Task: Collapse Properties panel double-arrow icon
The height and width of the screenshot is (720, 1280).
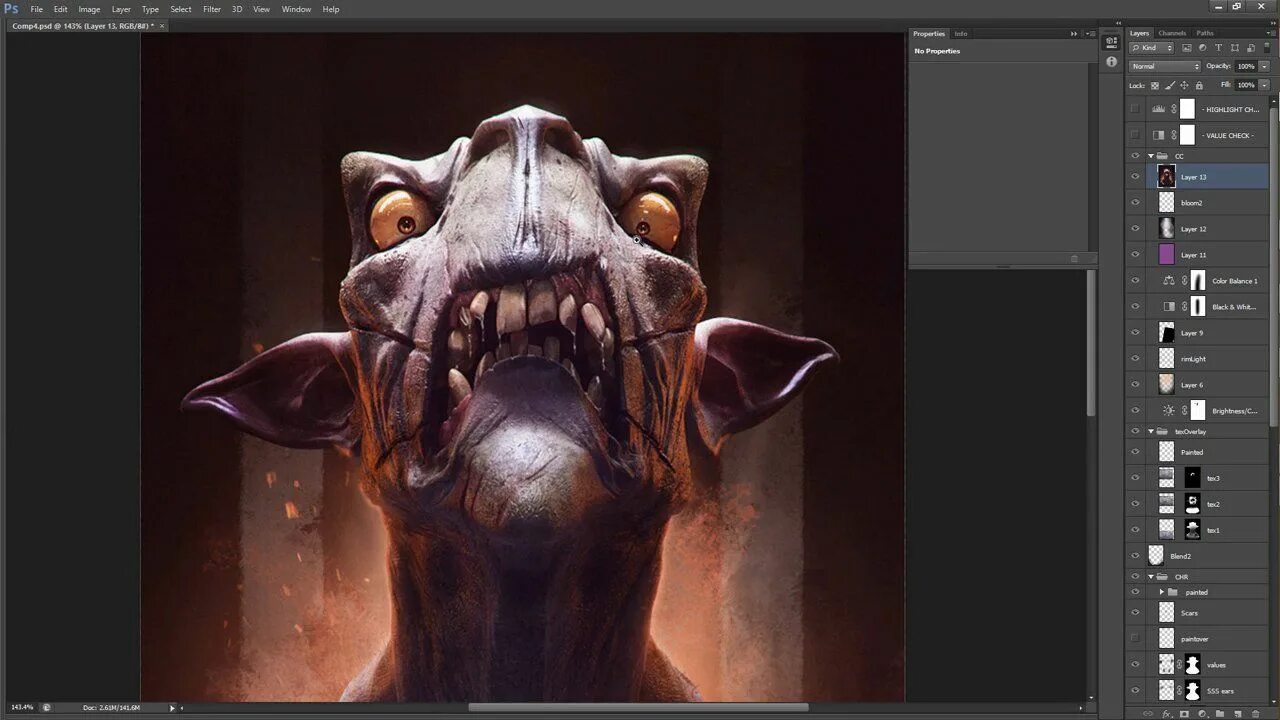Action: coord(1075,34)
